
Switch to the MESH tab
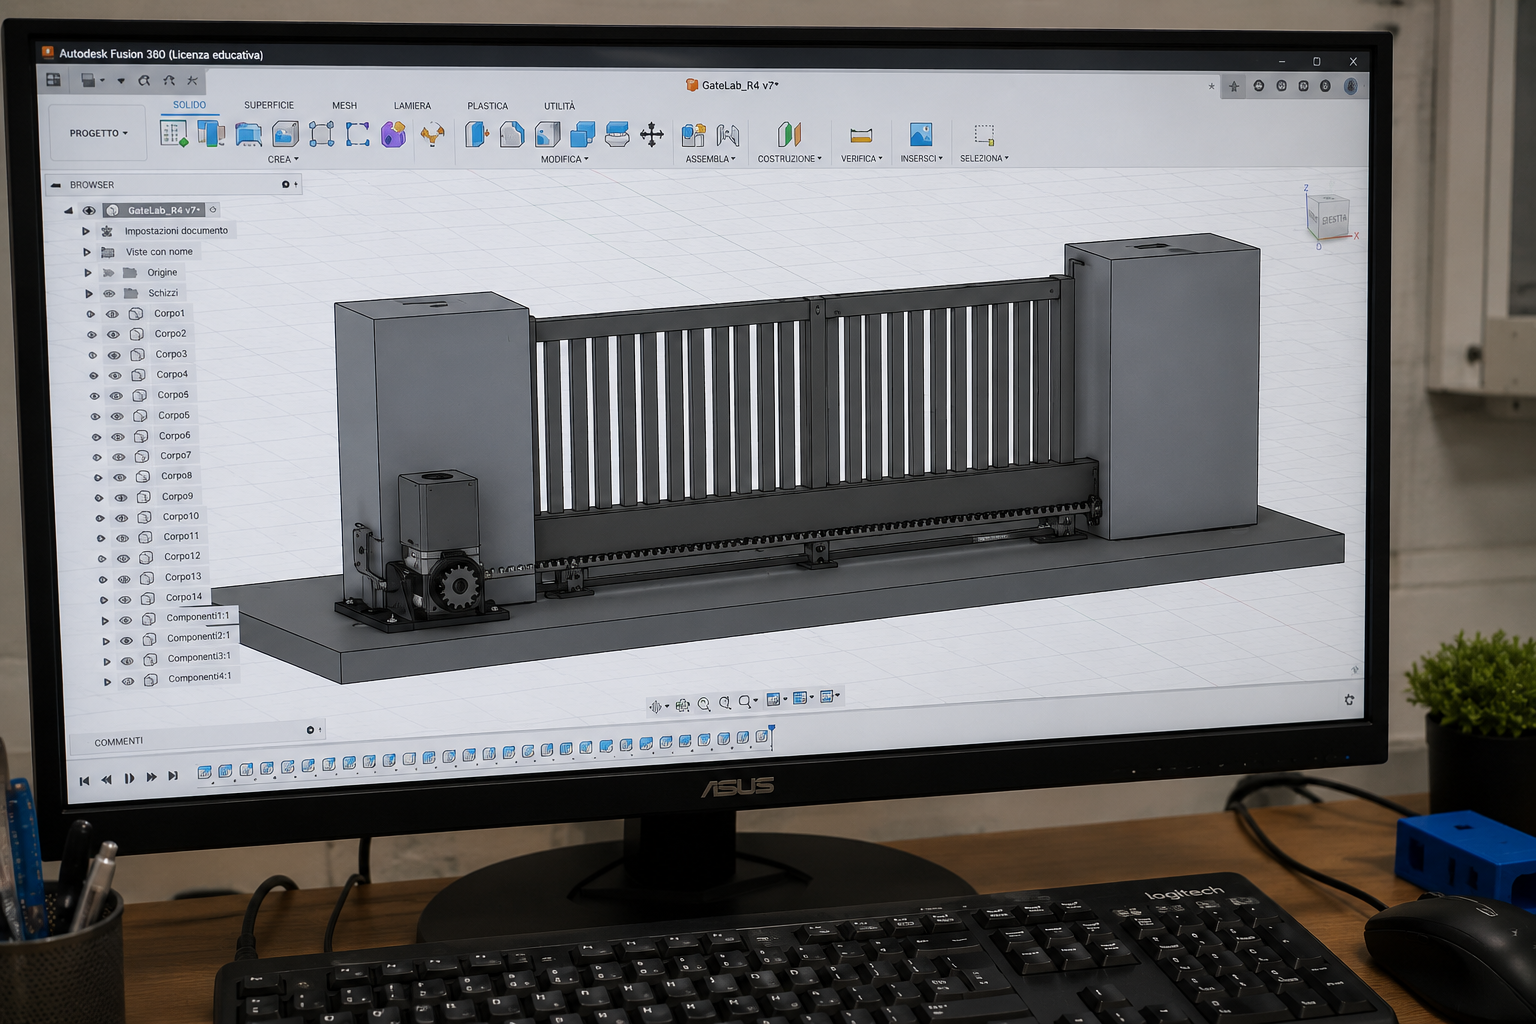344,105
